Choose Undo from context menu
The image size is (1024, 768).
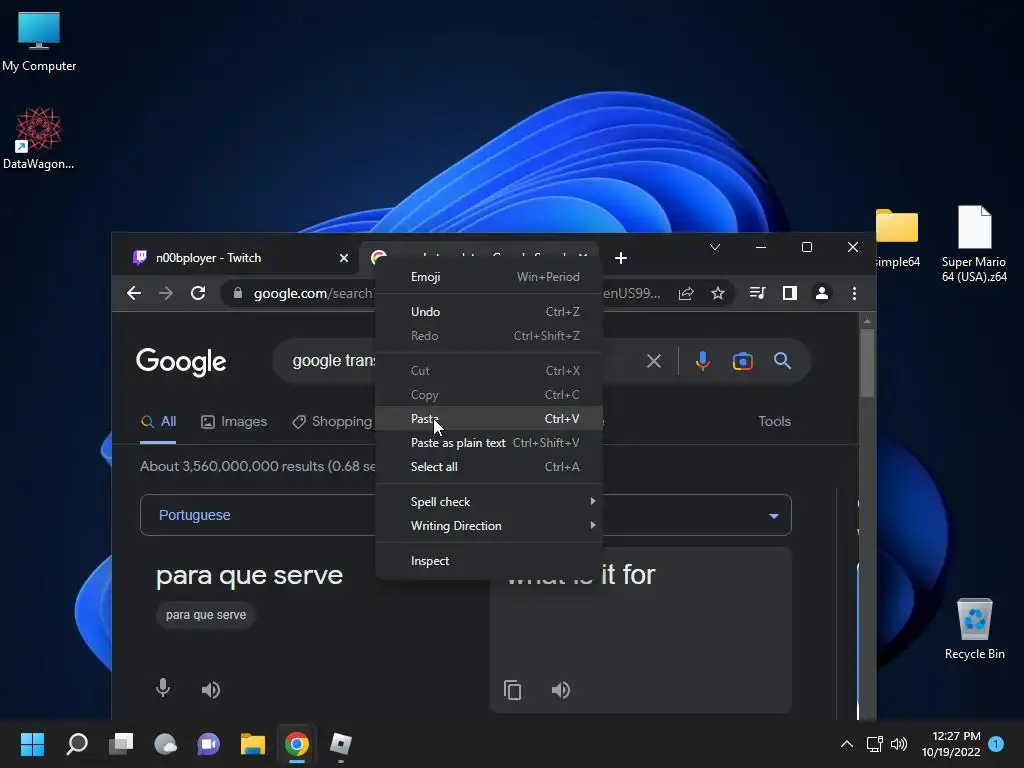click(489, 312)
